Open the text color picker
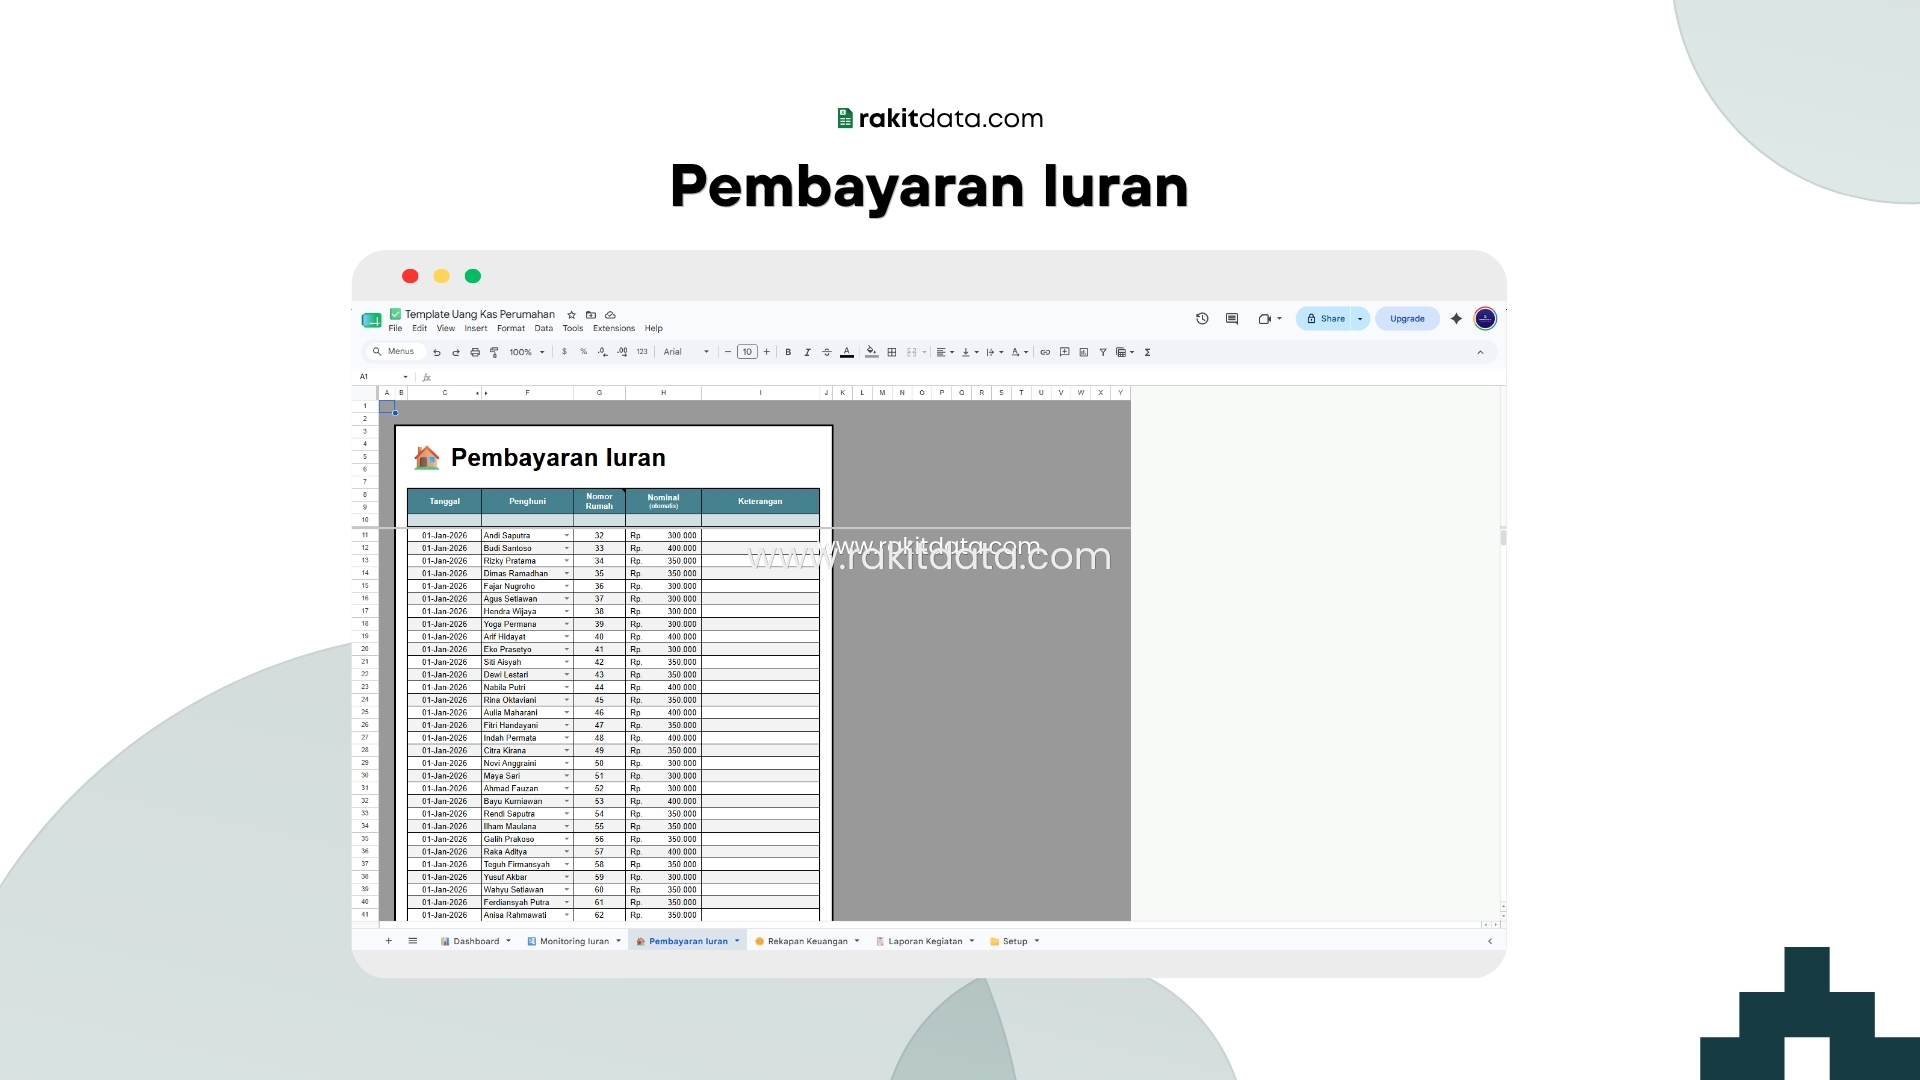 point(847,352)
